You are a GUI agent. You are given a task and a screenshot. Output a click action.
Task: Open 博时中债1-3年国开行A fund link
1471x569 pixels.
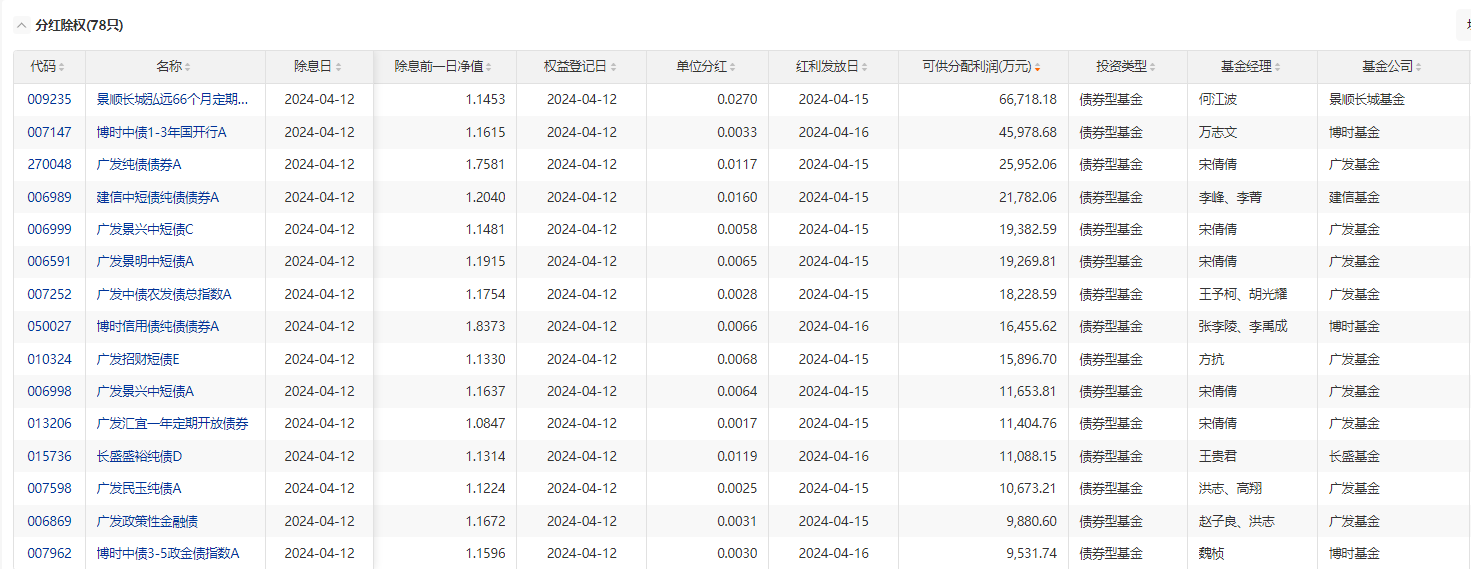point(161,132)
